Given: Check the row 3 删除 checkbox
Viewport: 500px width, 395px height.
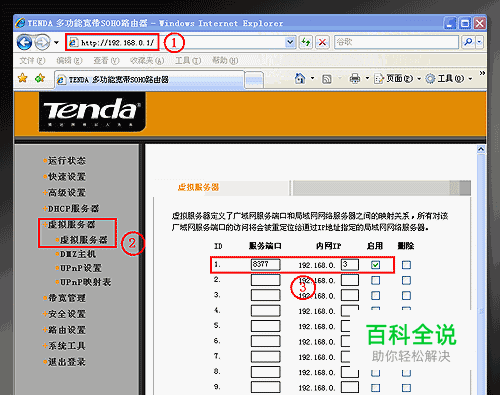Looking at the screenshot, I should click(406, 296).
